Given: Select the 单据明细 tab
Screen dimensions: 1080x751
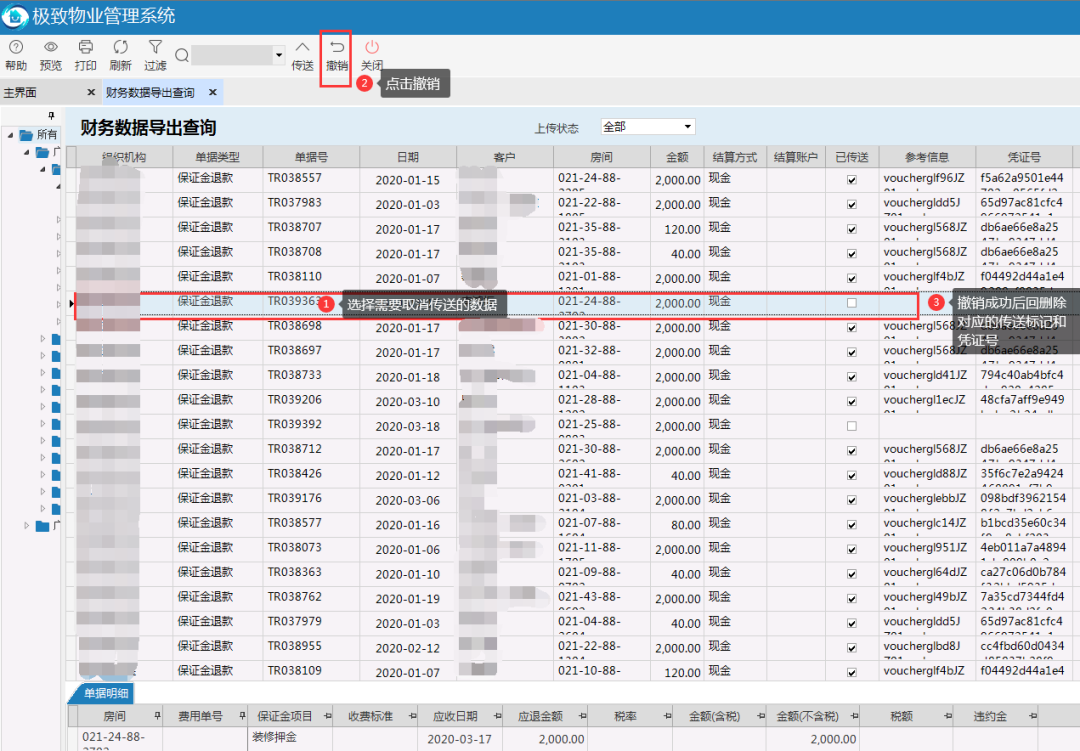Looking at the screenshot, I should (x=106, y=693).
